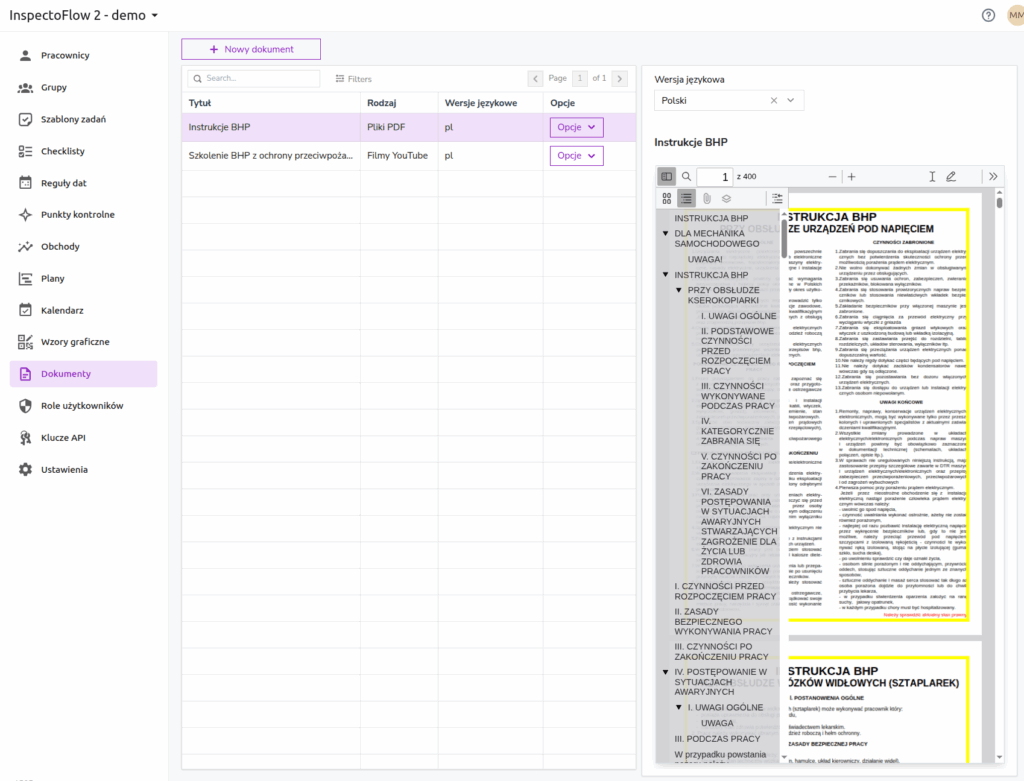Click the Nowy dokument button
Screen dimensions: 1024x781
pos(251,49)
